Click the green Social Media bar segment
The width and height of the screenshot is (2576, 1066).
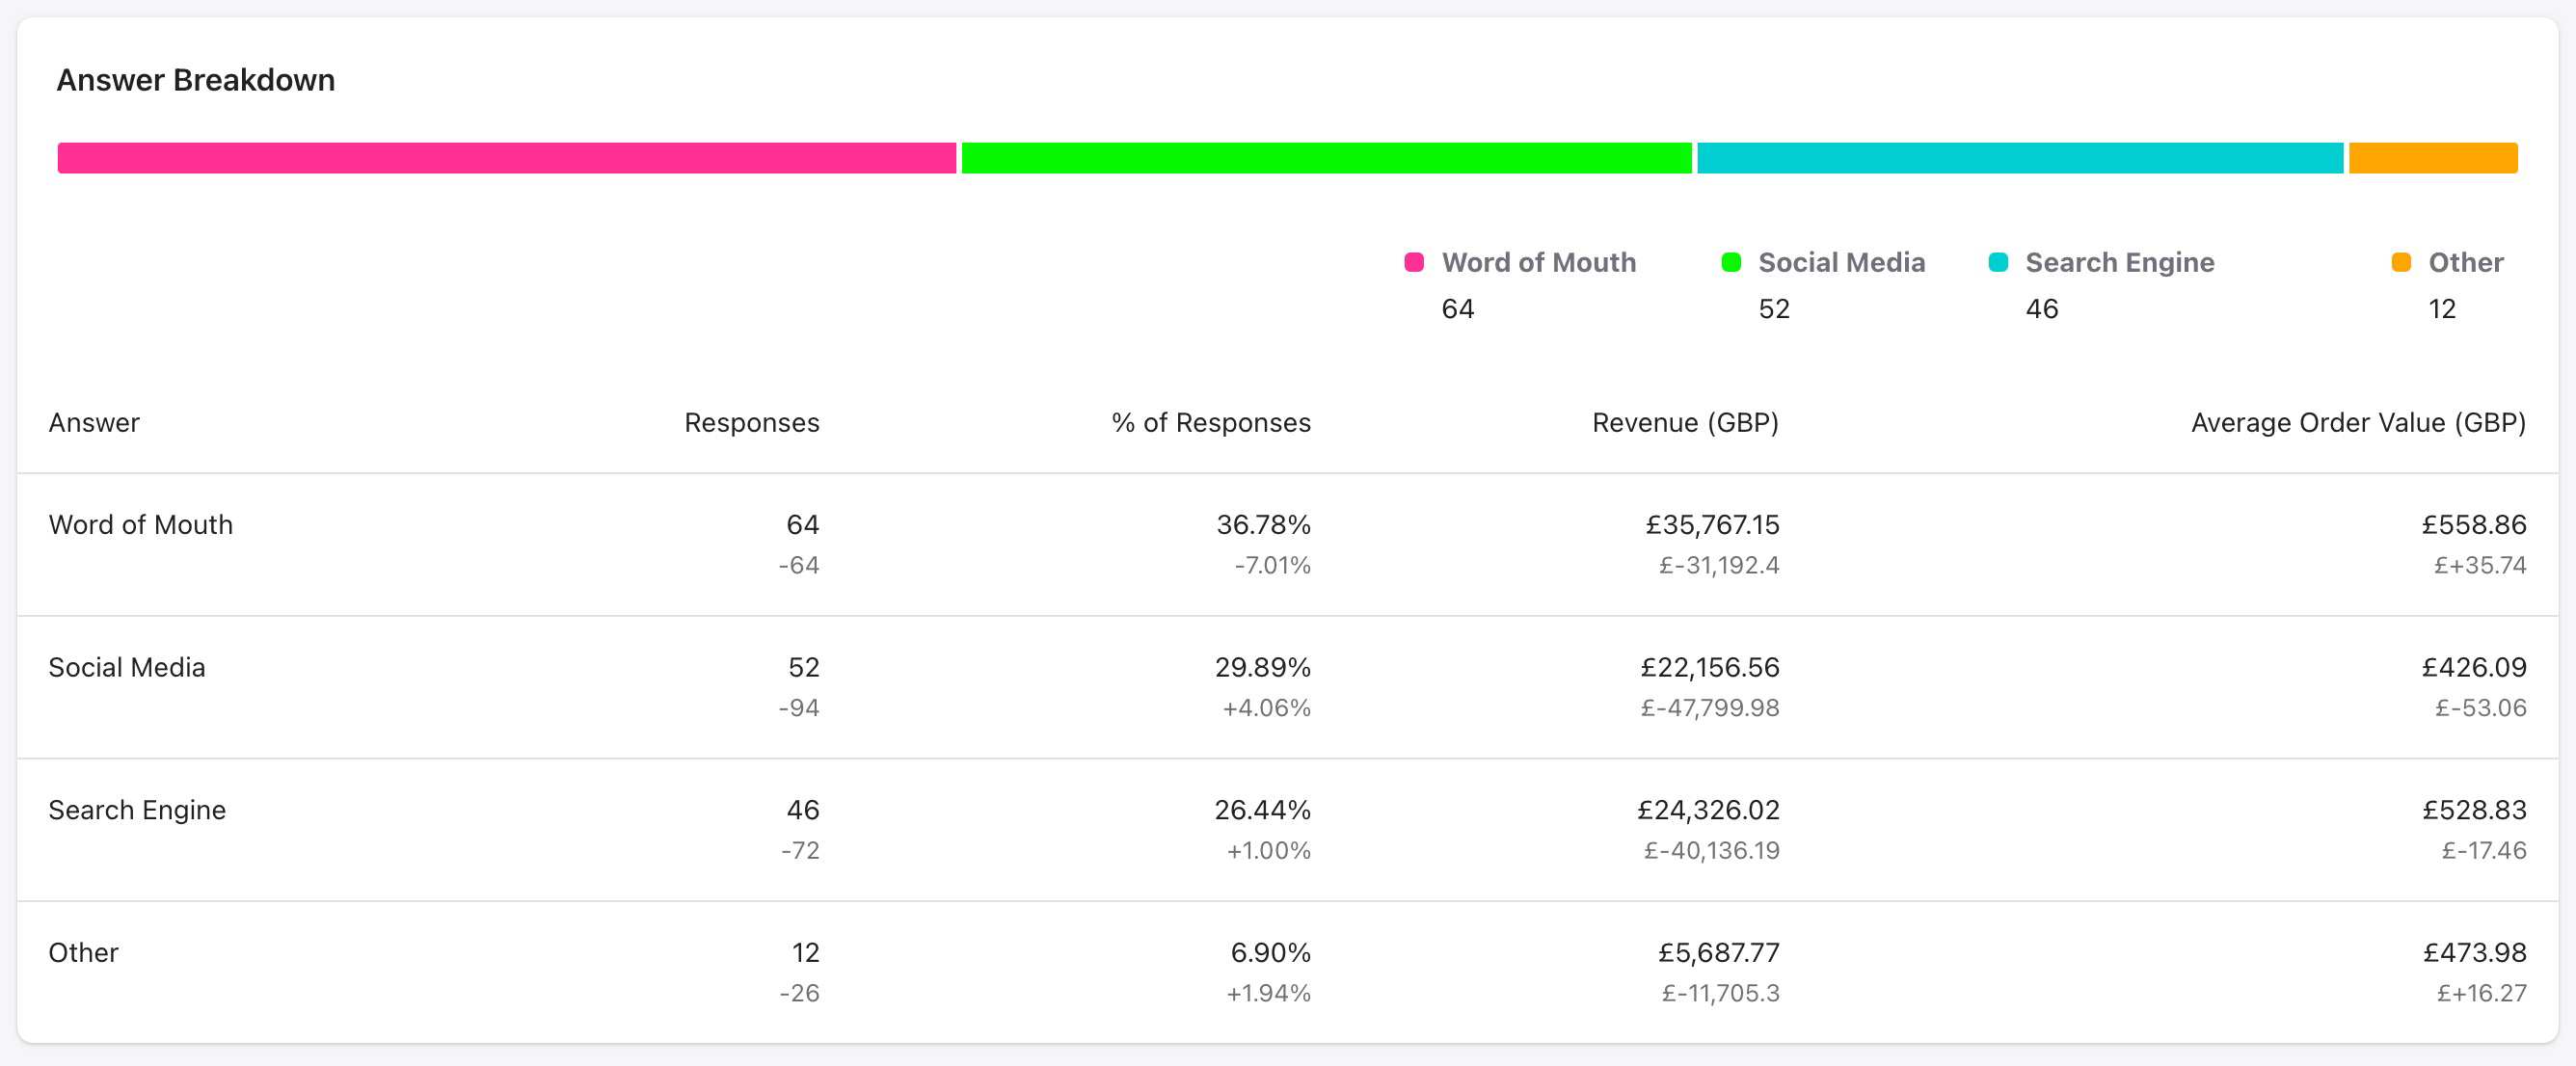[x=1326, y=158]
